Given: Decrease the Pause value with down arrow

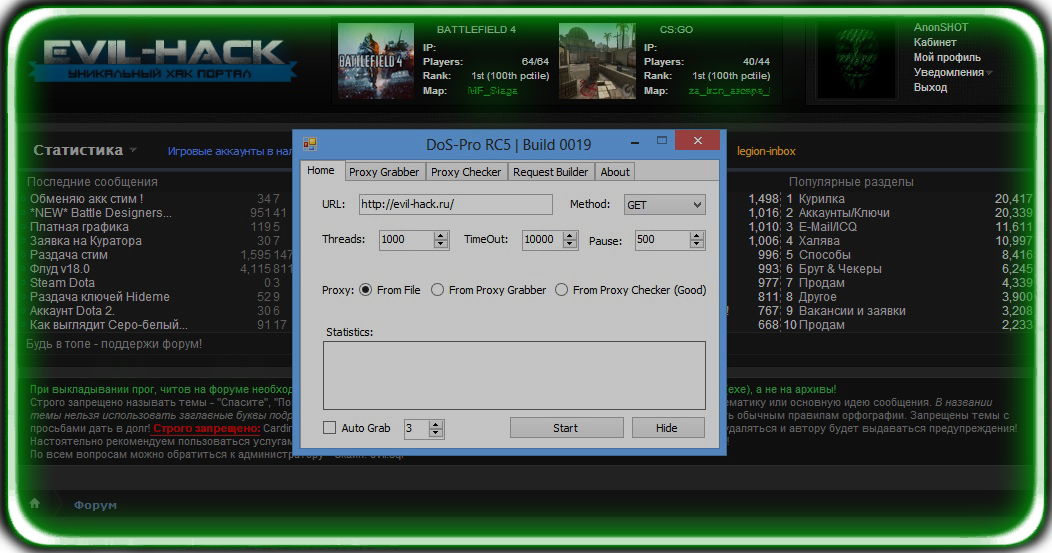Looking at the screenshot, I should tap(697, 244).
